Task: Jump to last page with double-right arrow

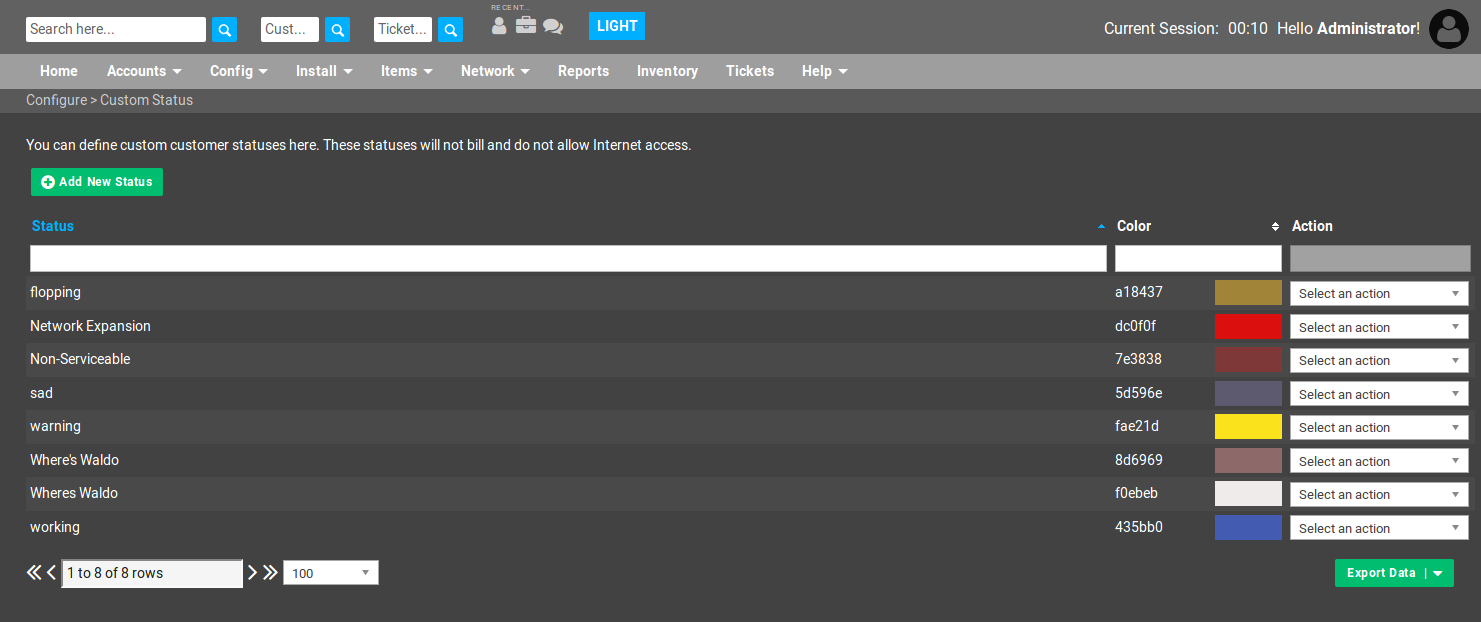Action: 271,572
